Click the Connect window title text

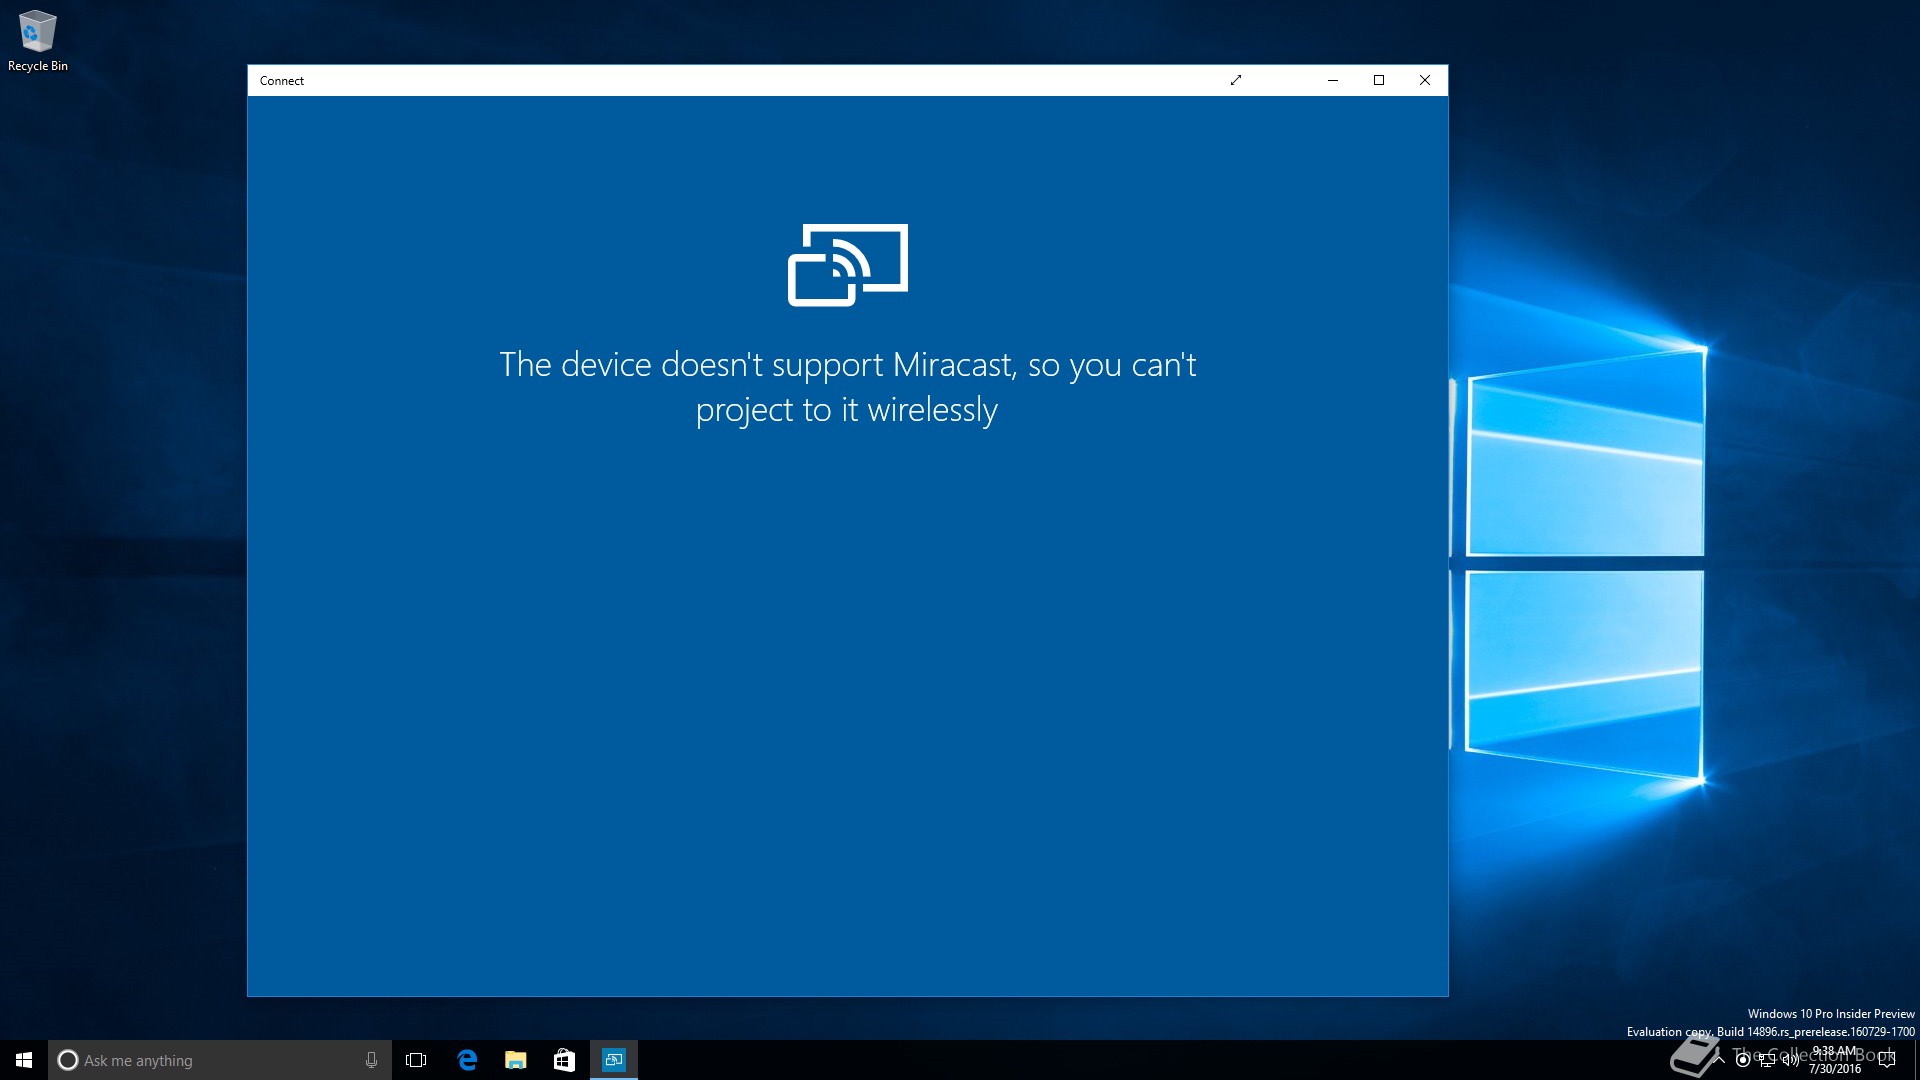282,81
